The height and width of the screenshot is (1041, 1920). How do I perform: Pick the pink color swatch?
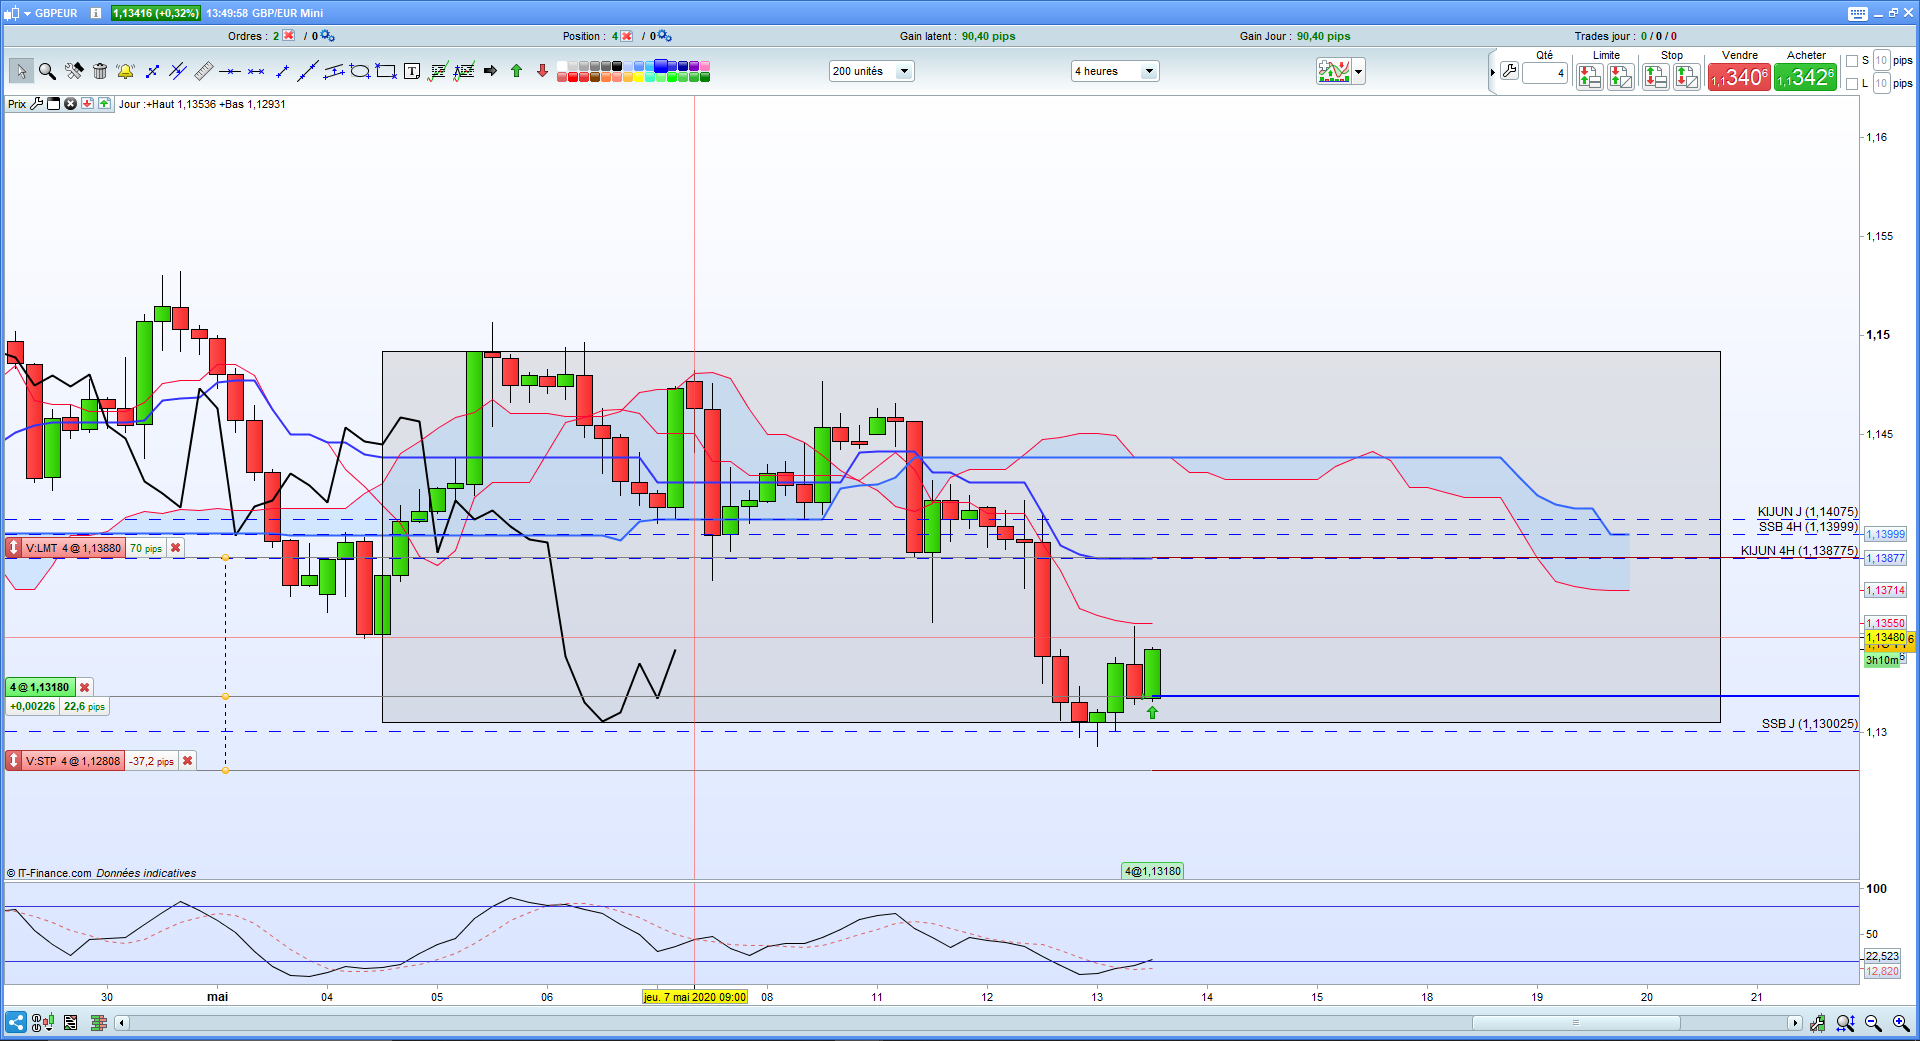tap(705, 66)
